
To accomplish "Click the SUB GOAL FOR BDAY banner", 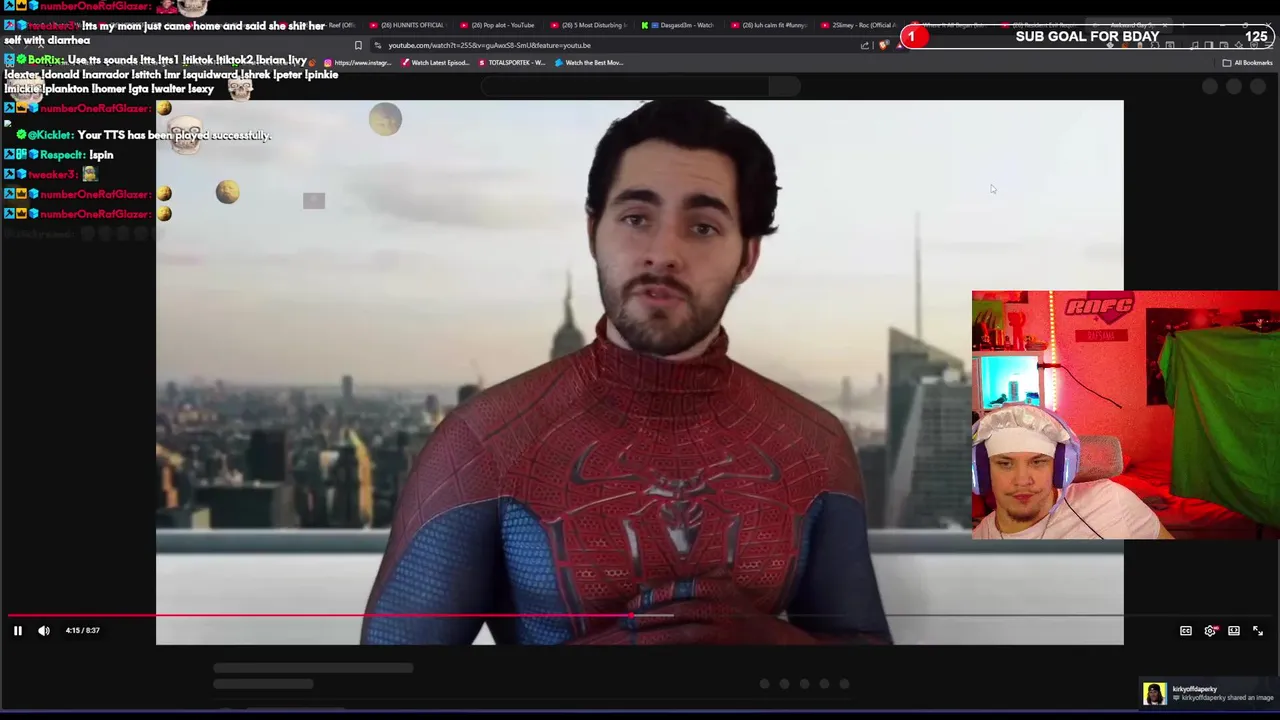I will pyautogui.click(x=1087, y=37).
